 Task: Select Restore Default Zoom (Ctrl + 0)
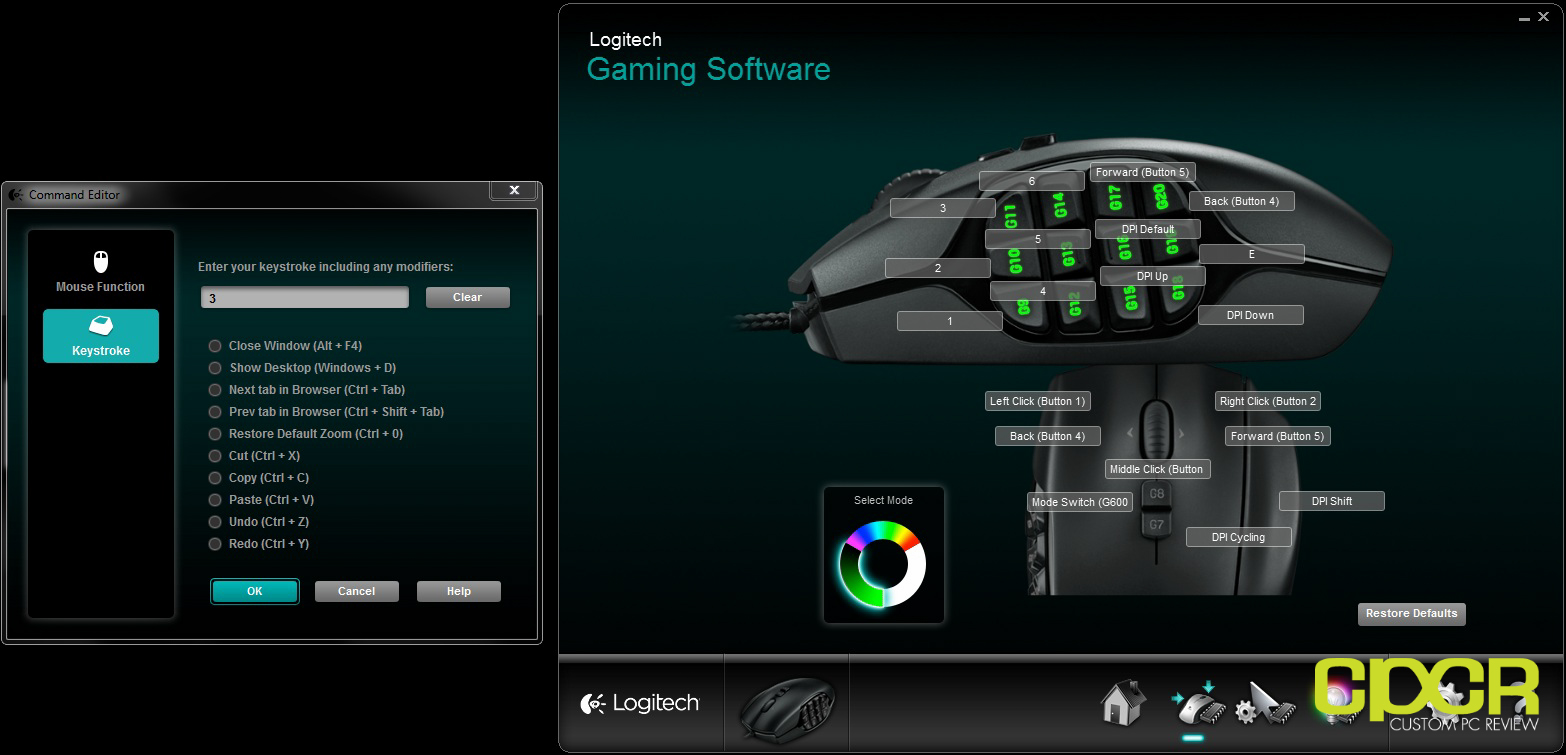(305, 434)
